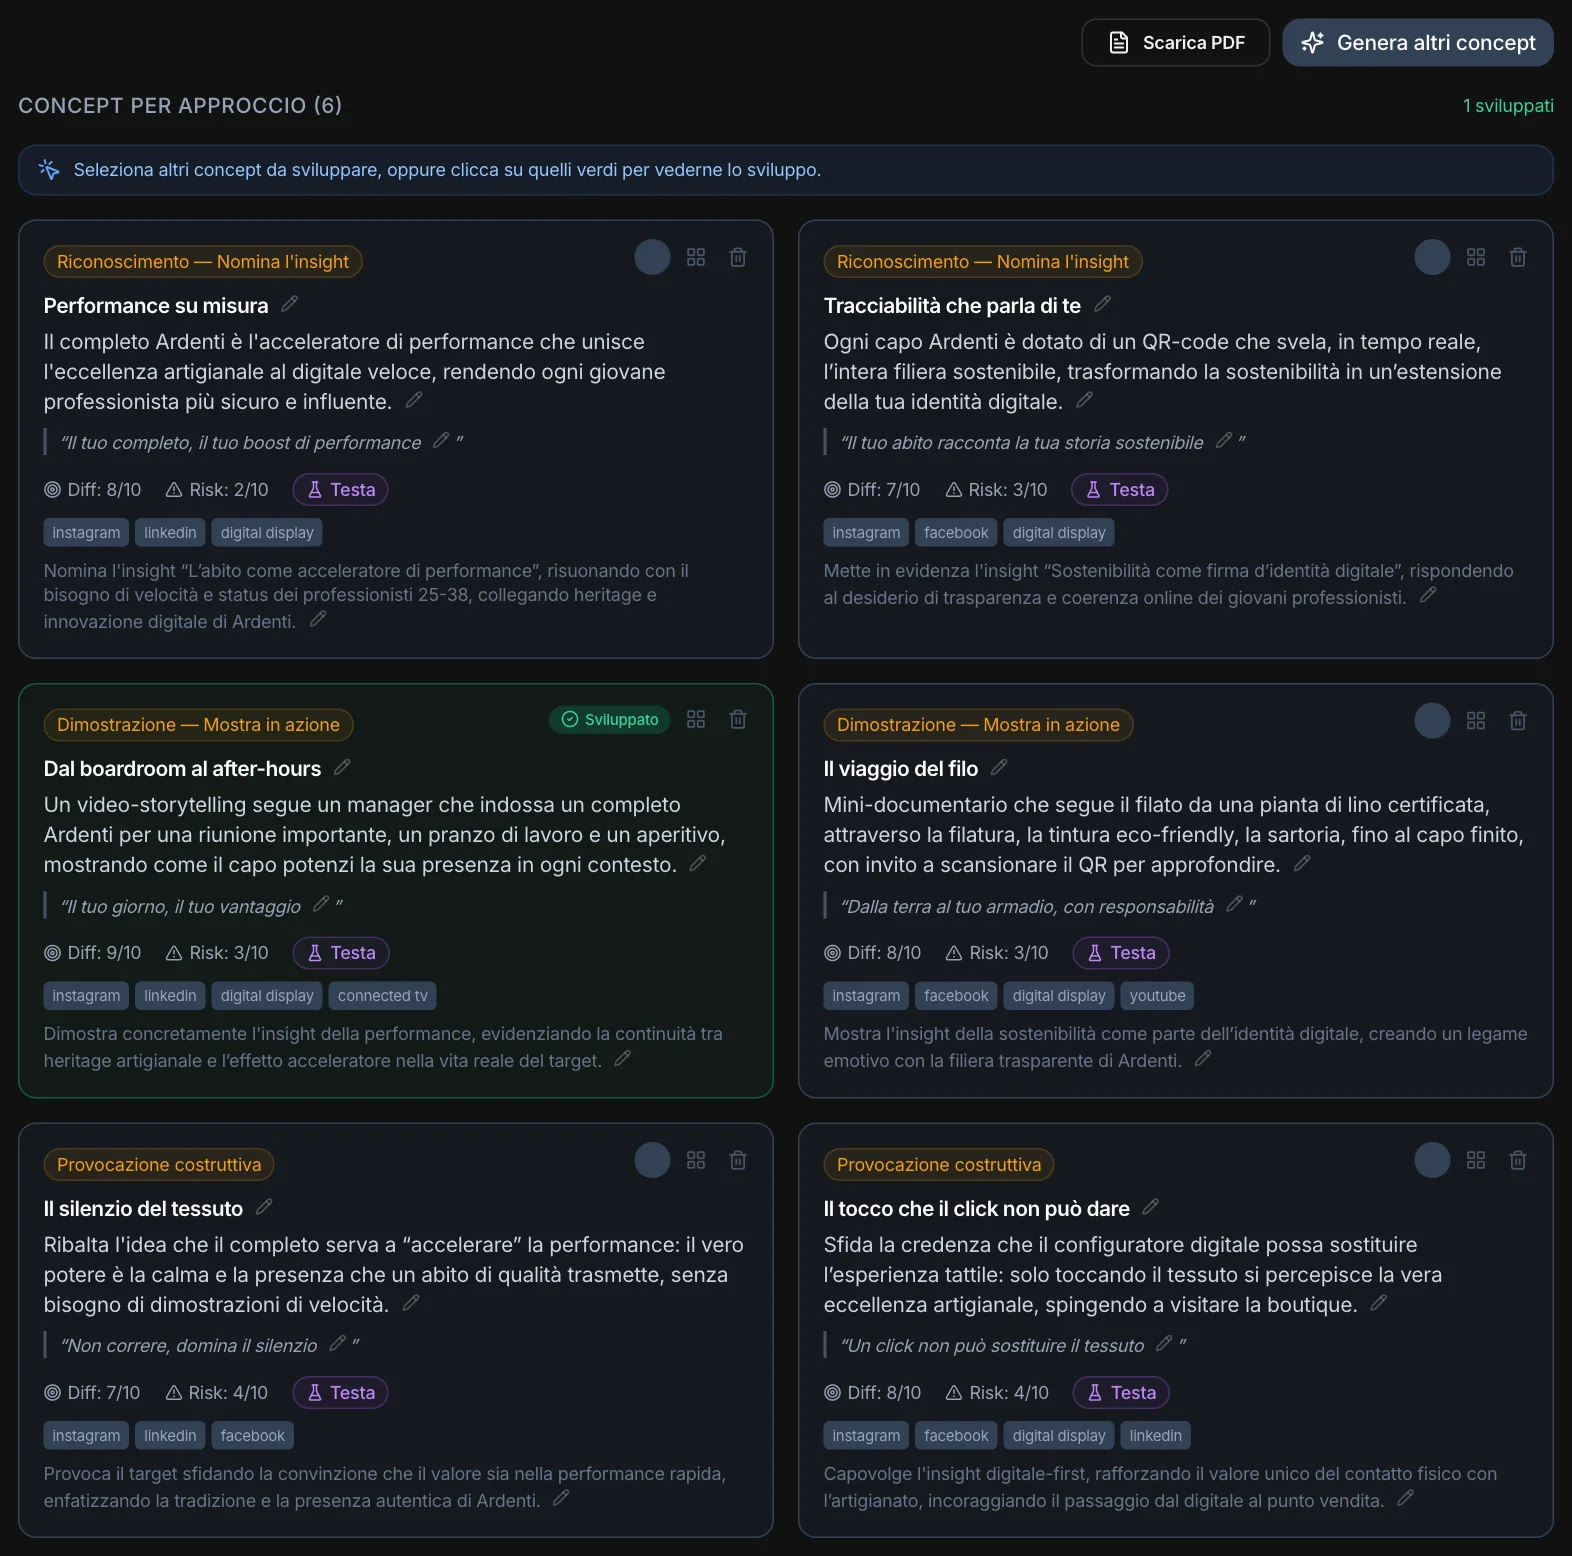Click 'connected tv' channel tag
The image size is (1572, 1556).
coord(383,996)
